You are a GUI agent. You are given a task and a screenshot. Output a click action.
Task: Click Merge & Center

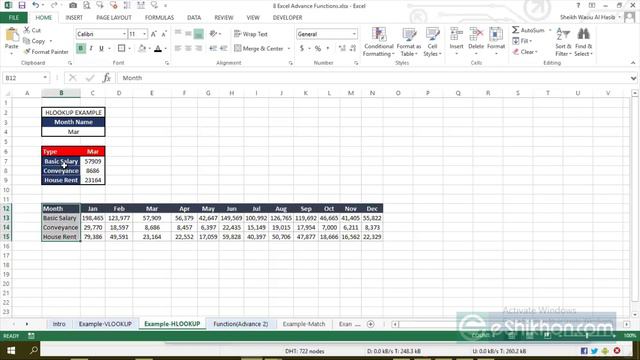[x=259, y=48]
